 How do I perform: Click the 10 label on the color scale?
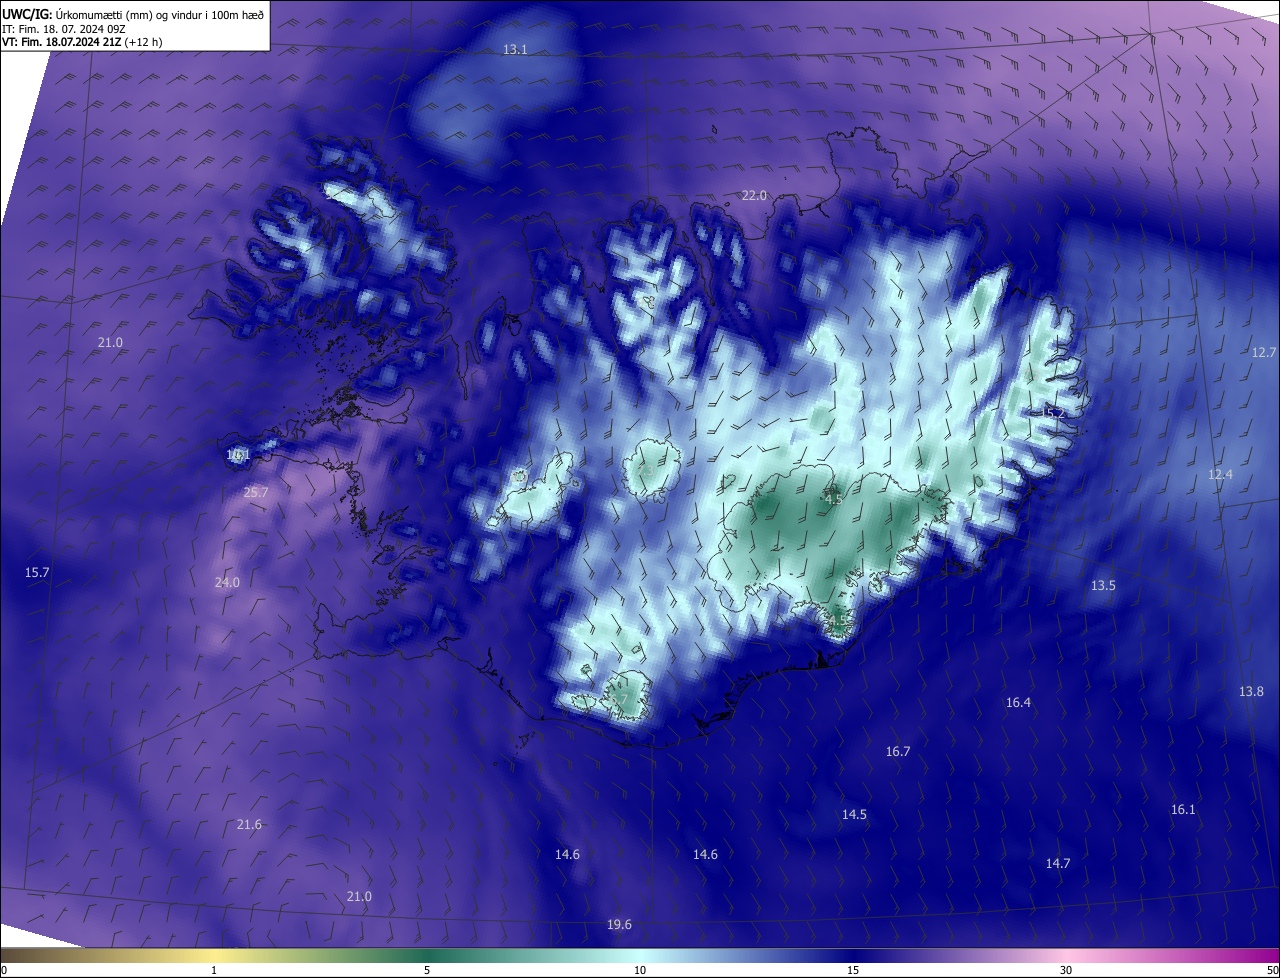640,971
